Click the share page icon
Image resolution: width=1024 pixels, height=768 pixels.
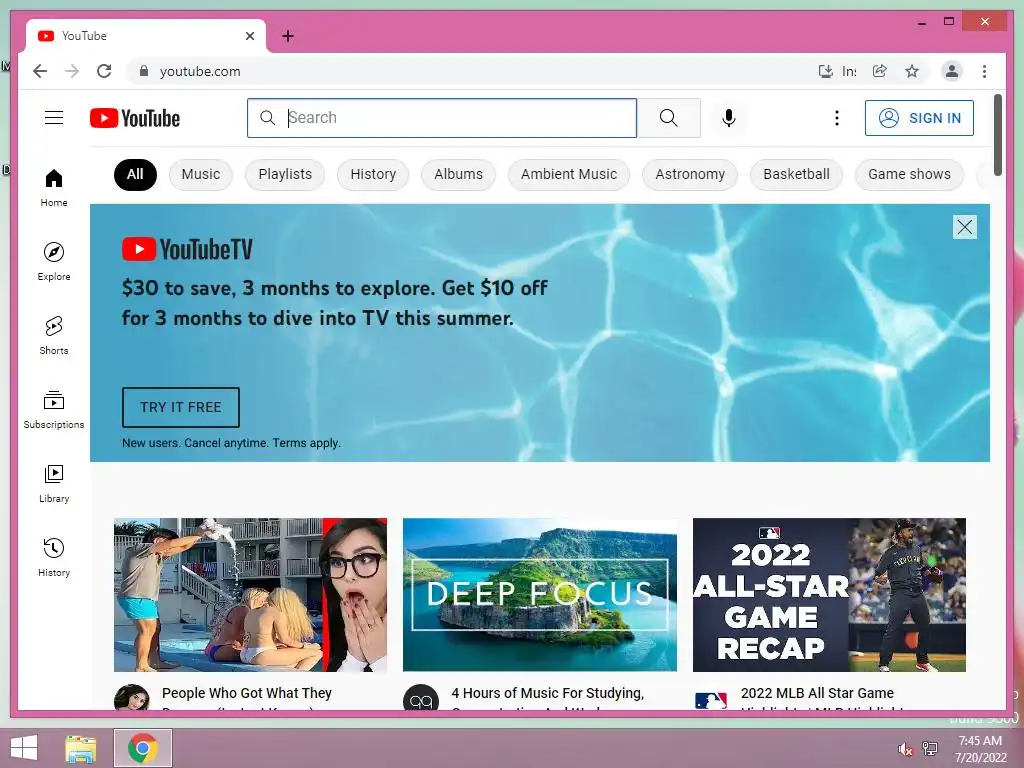880,71
